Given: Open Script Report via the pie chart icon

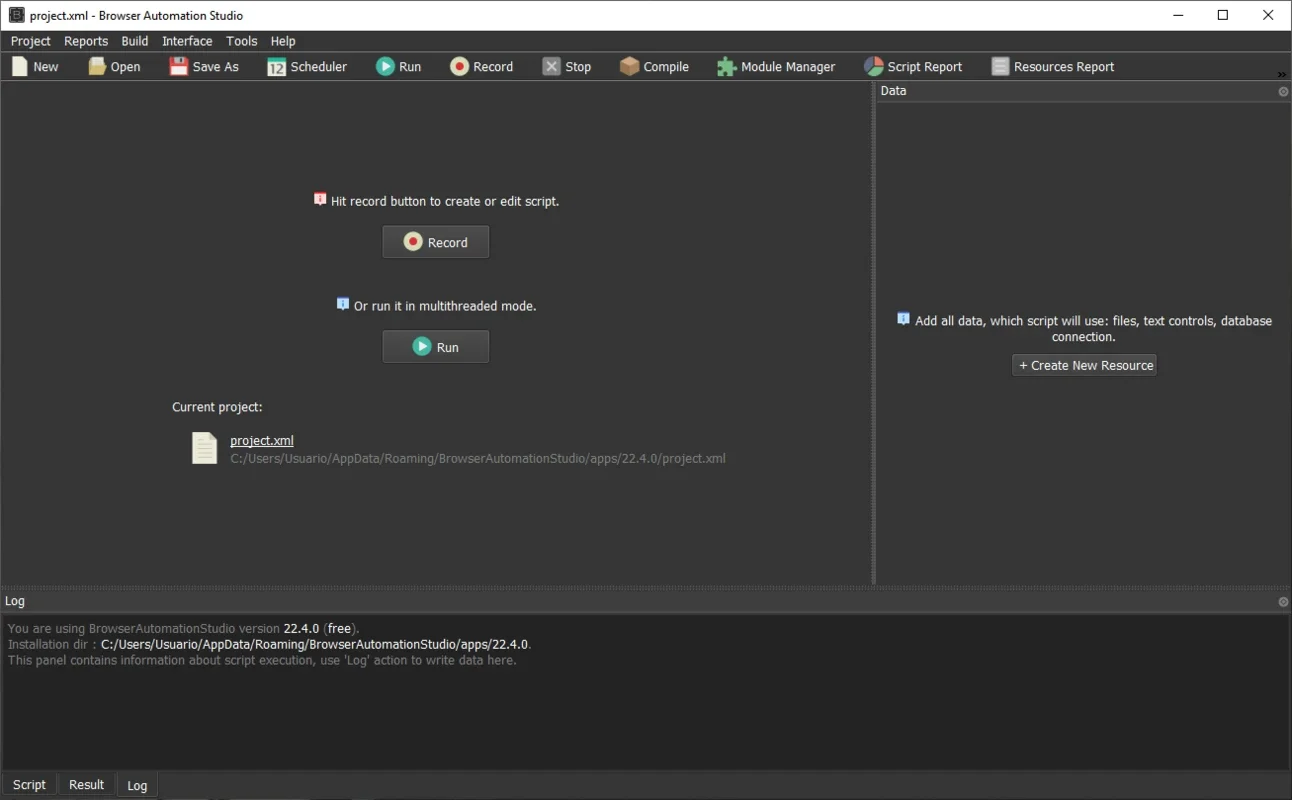Looking at the screenshot, I should click(x=873, y=66).
